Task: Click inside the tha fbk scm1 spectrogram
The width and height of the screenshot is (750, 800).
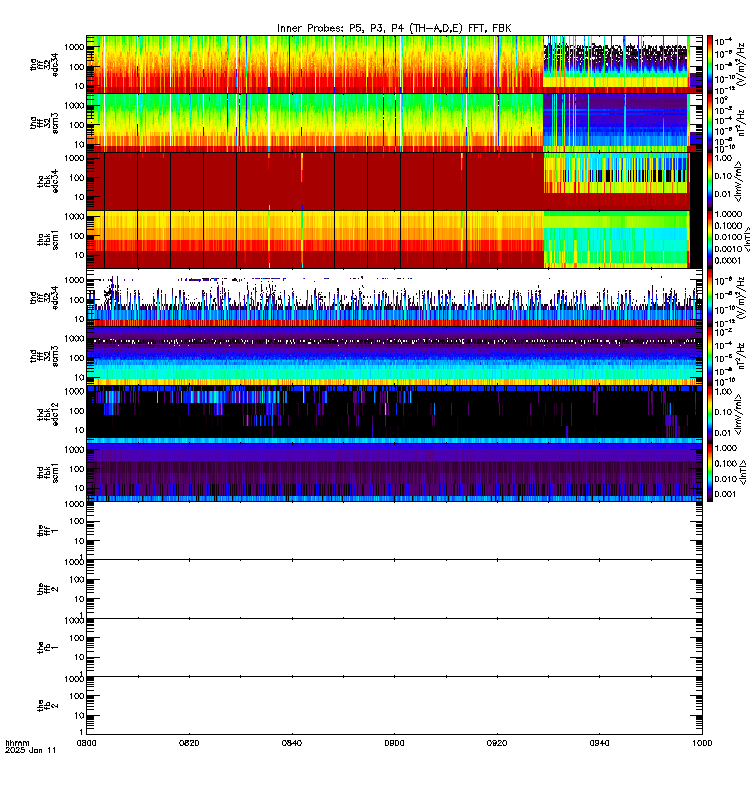Action: (394, 240)
